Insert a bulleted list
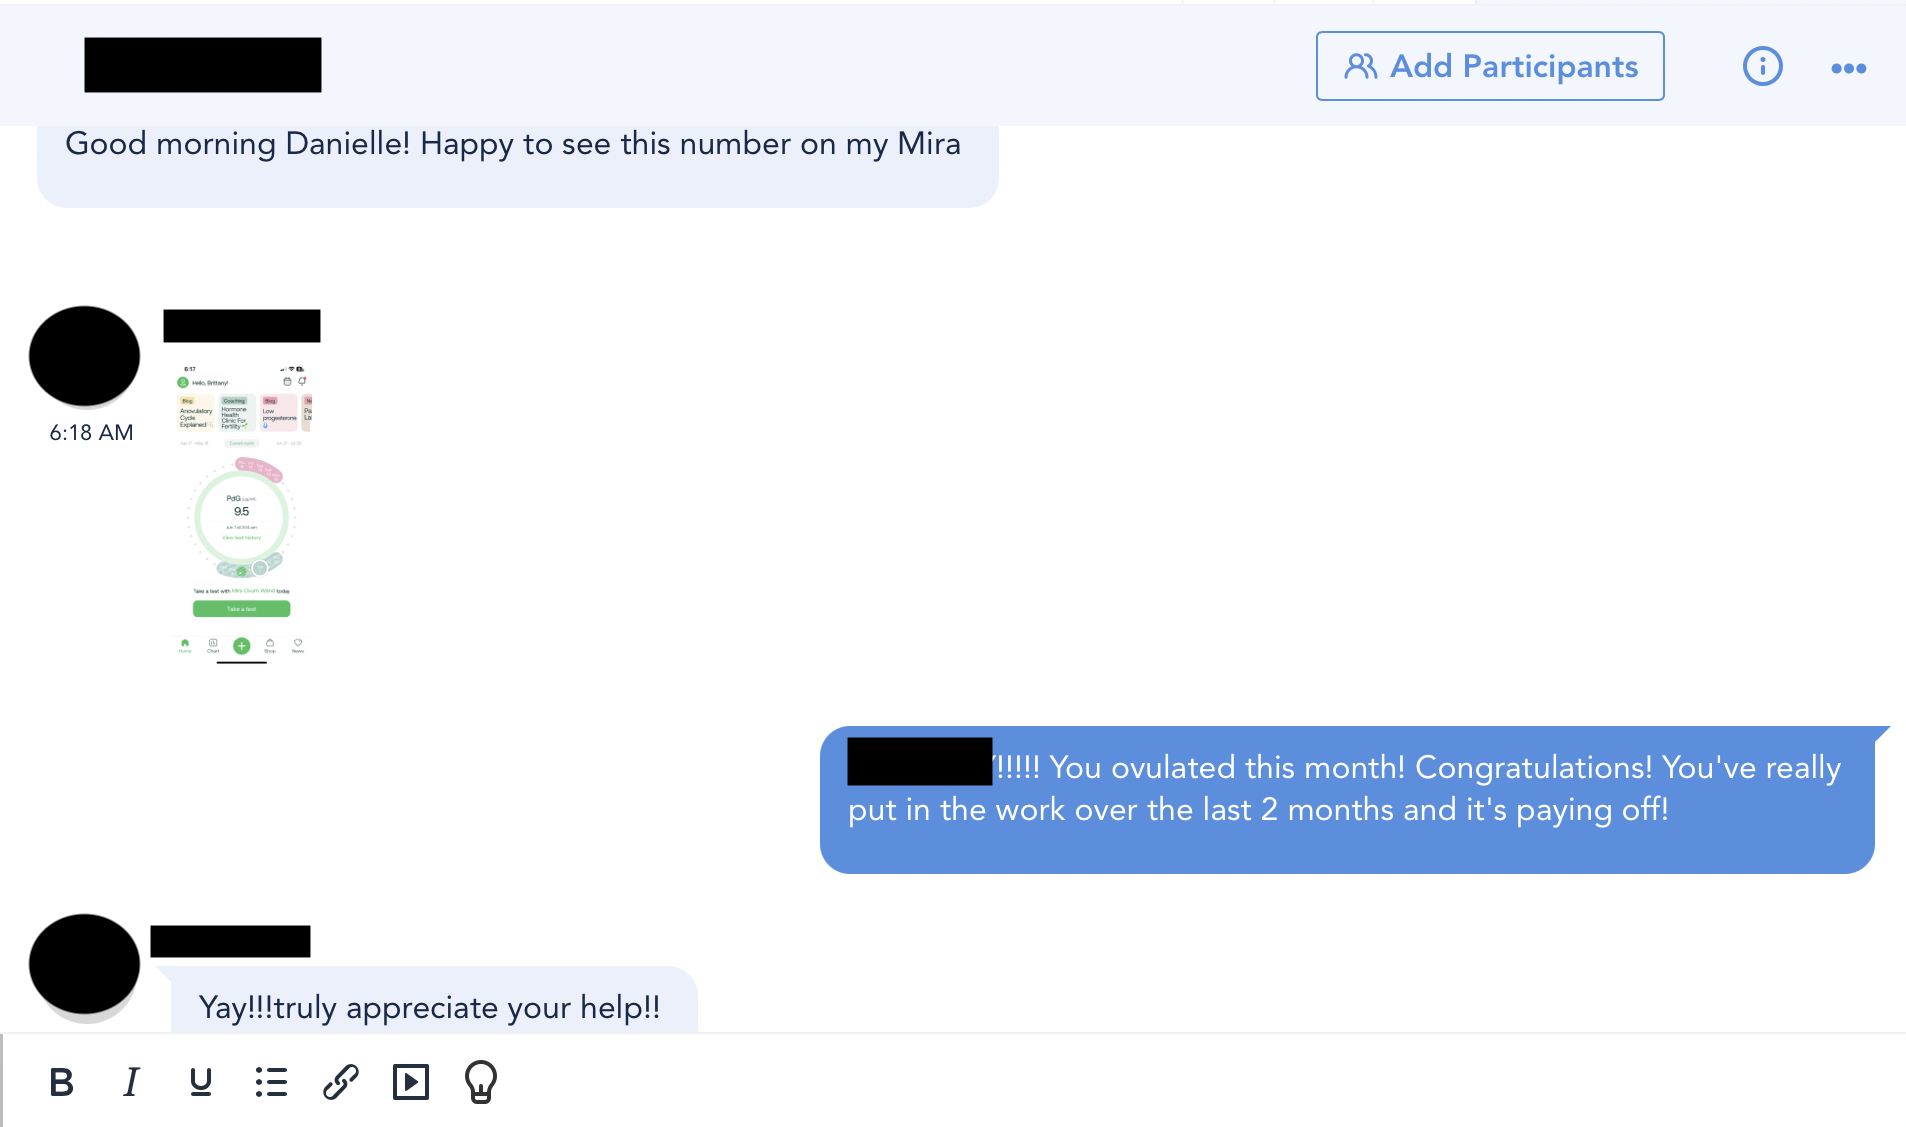 click(x=271, y=1082)
